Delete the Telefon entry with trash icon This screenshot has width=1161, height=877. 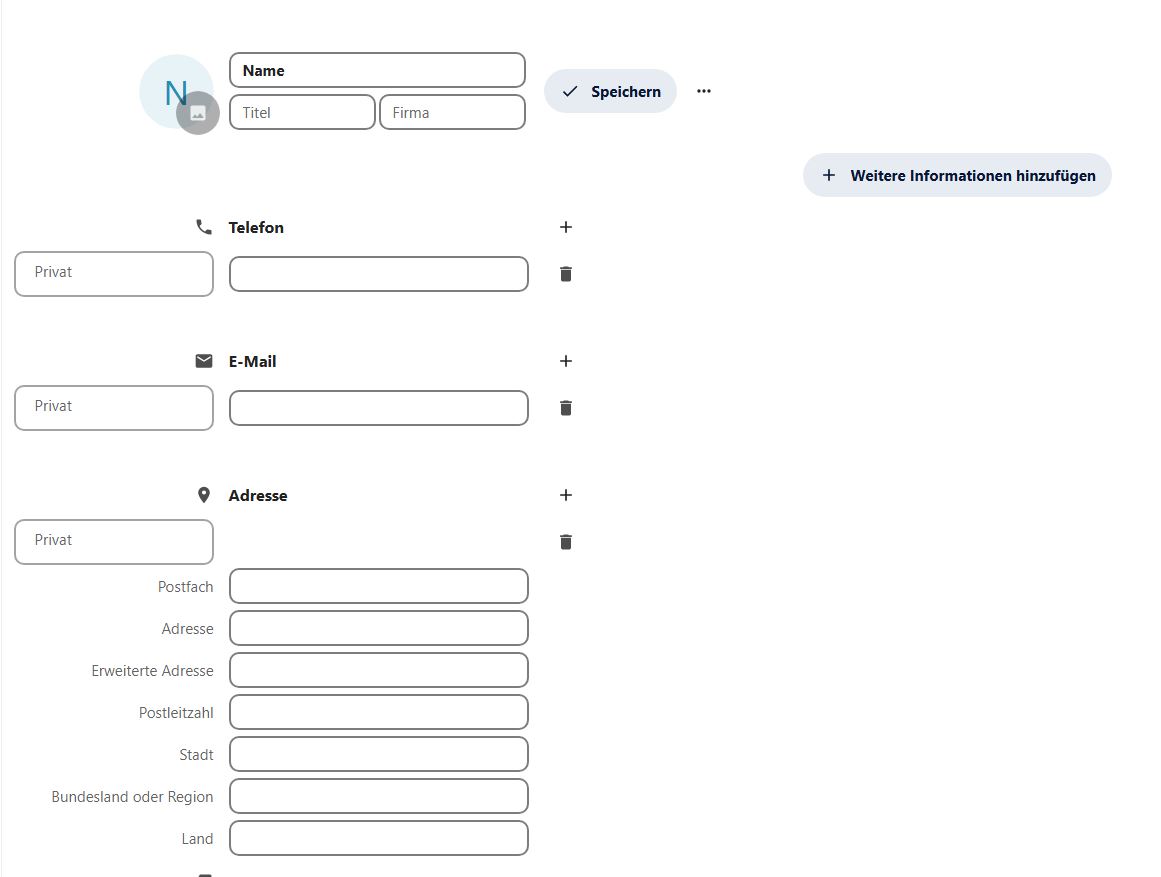pos(566,274)
